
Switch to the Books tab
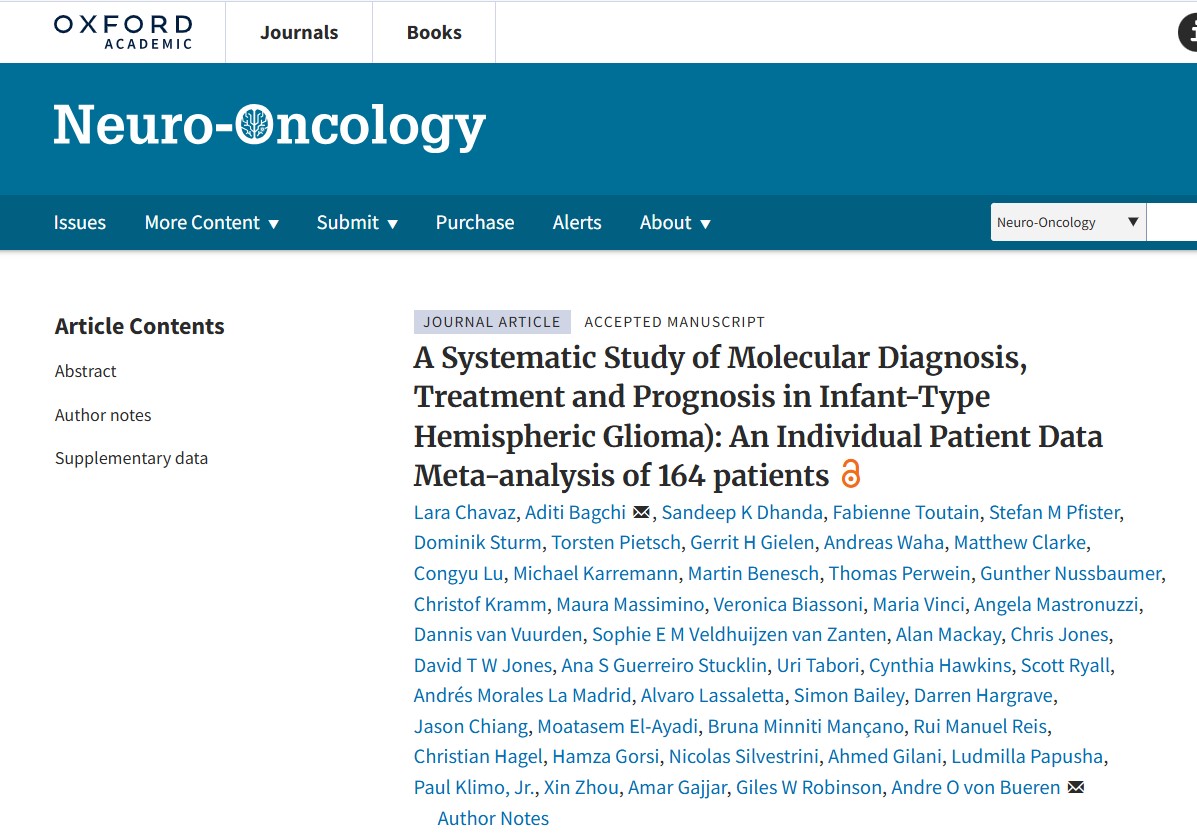pos(433,31)
